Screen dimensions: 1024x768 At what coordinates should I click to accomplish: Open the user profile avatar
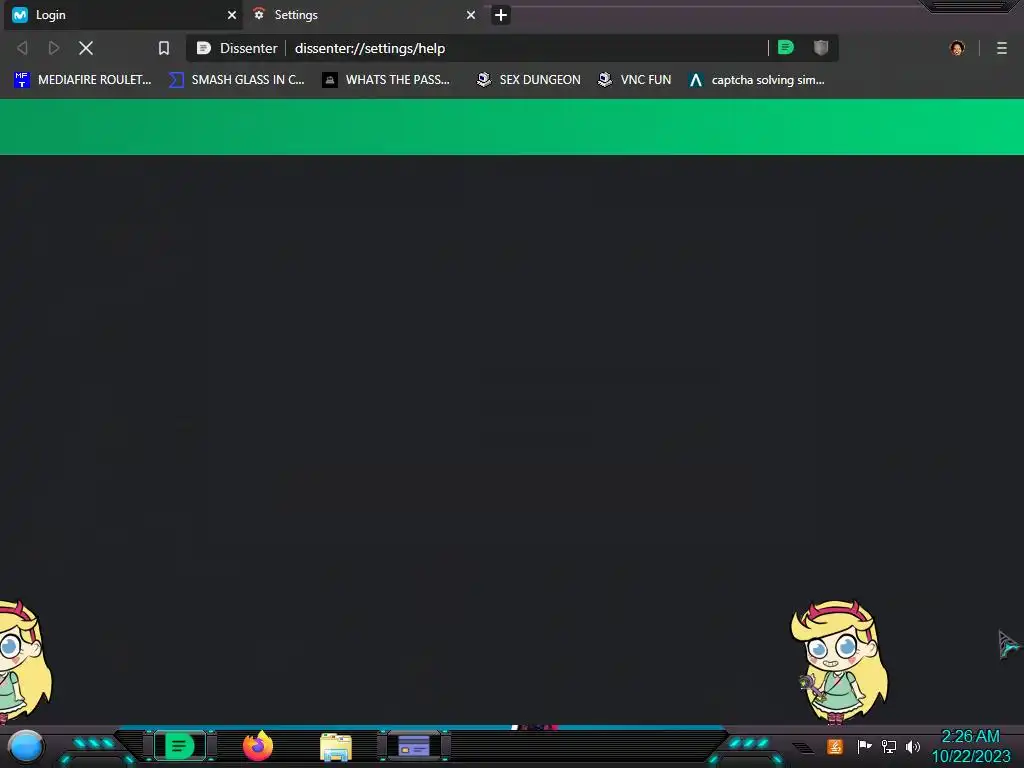pos(957,48)
